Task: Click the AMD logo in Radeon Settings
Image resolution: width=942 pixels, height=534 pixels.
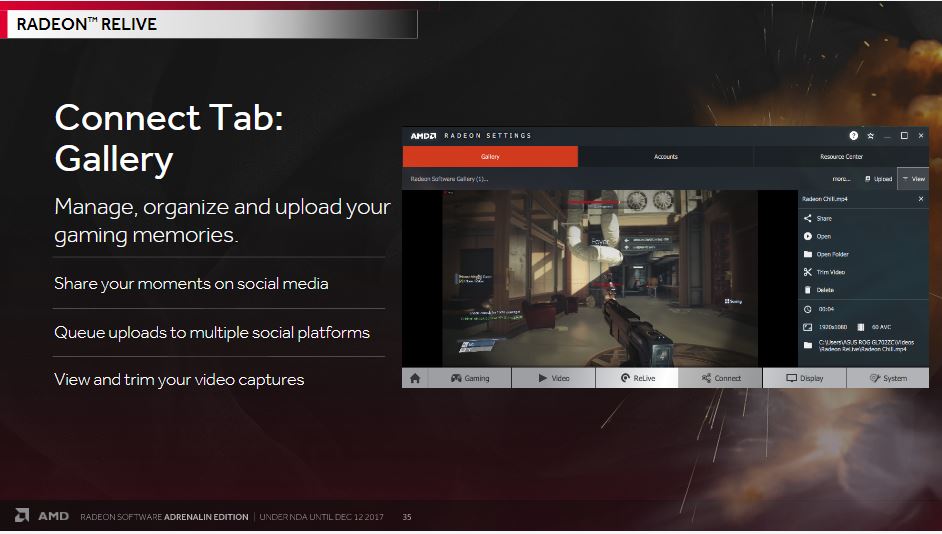Action: tap(423, 136)
